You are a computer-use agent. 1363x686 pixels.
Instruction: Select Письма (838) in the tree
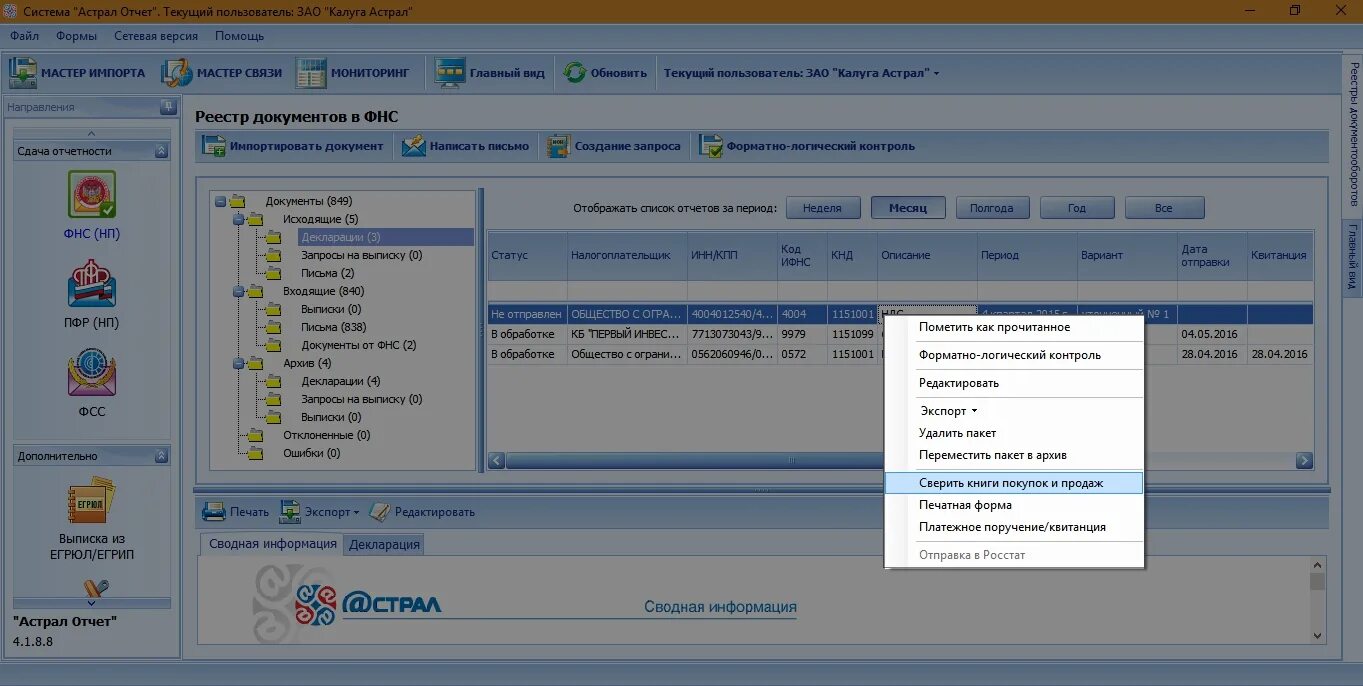click(x=333, y=327)
